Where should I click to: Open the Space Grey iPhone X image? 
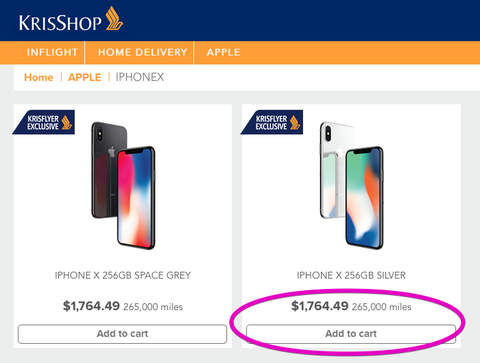pos(123,185)
